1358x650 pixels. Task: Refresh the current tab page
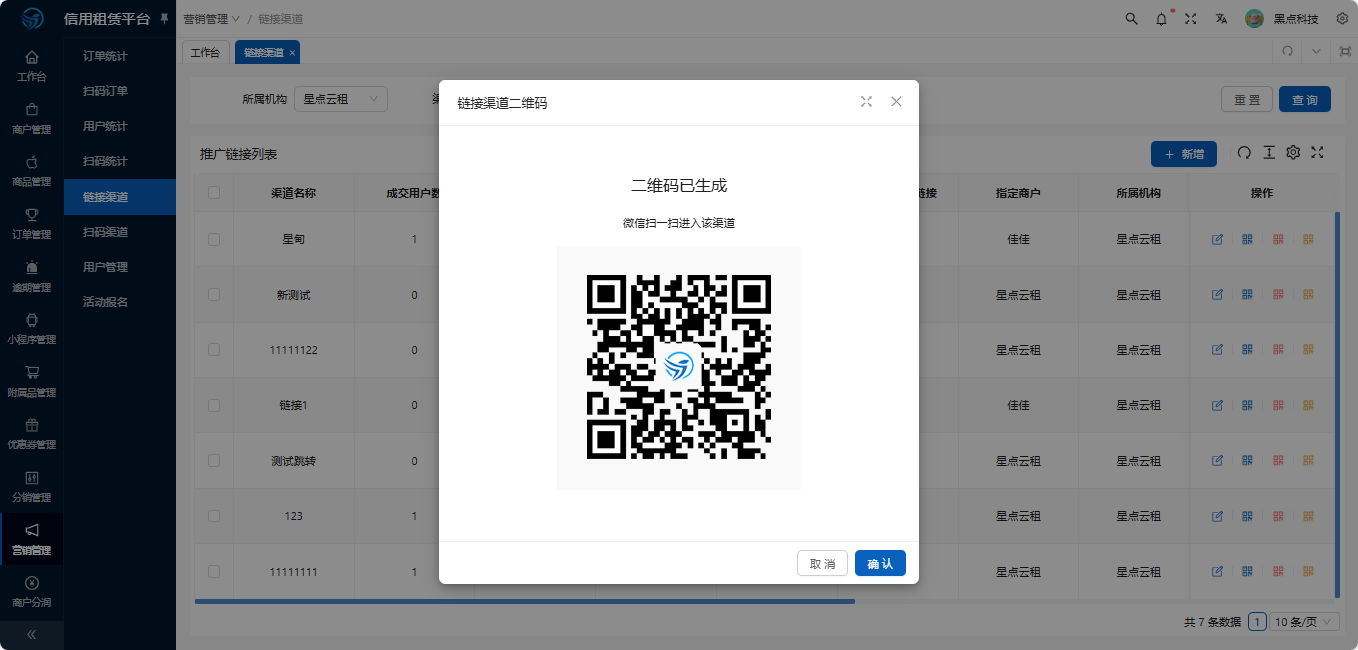pyautogui.click(x=1288, y=52)
